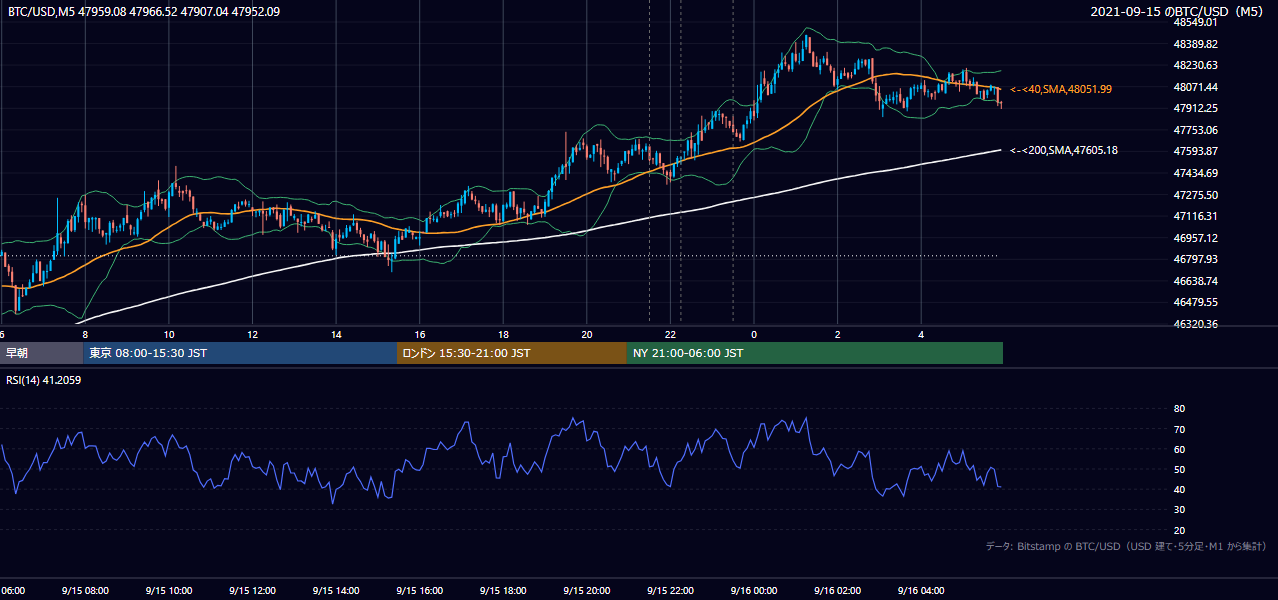The image size is (1278, 600).
Task: Click the 9/15 18:00 bottom time label
Action: pos(503,590)
